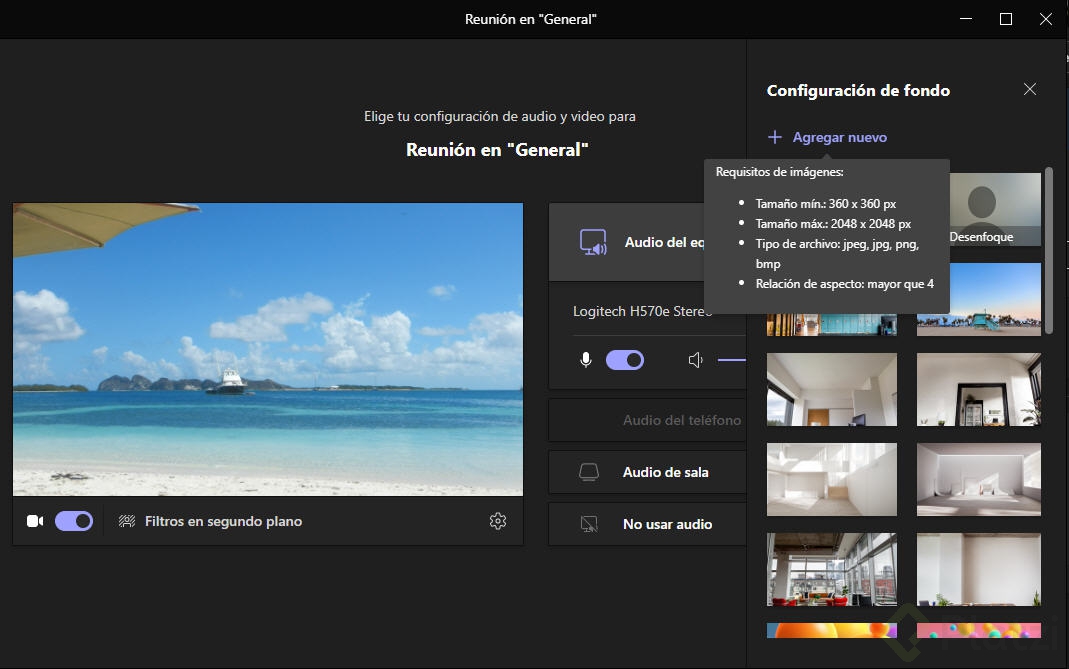The width and height of the screenshot is (1069, 669).
Task: Select Audio de sala option
Action: click(665, 472)
